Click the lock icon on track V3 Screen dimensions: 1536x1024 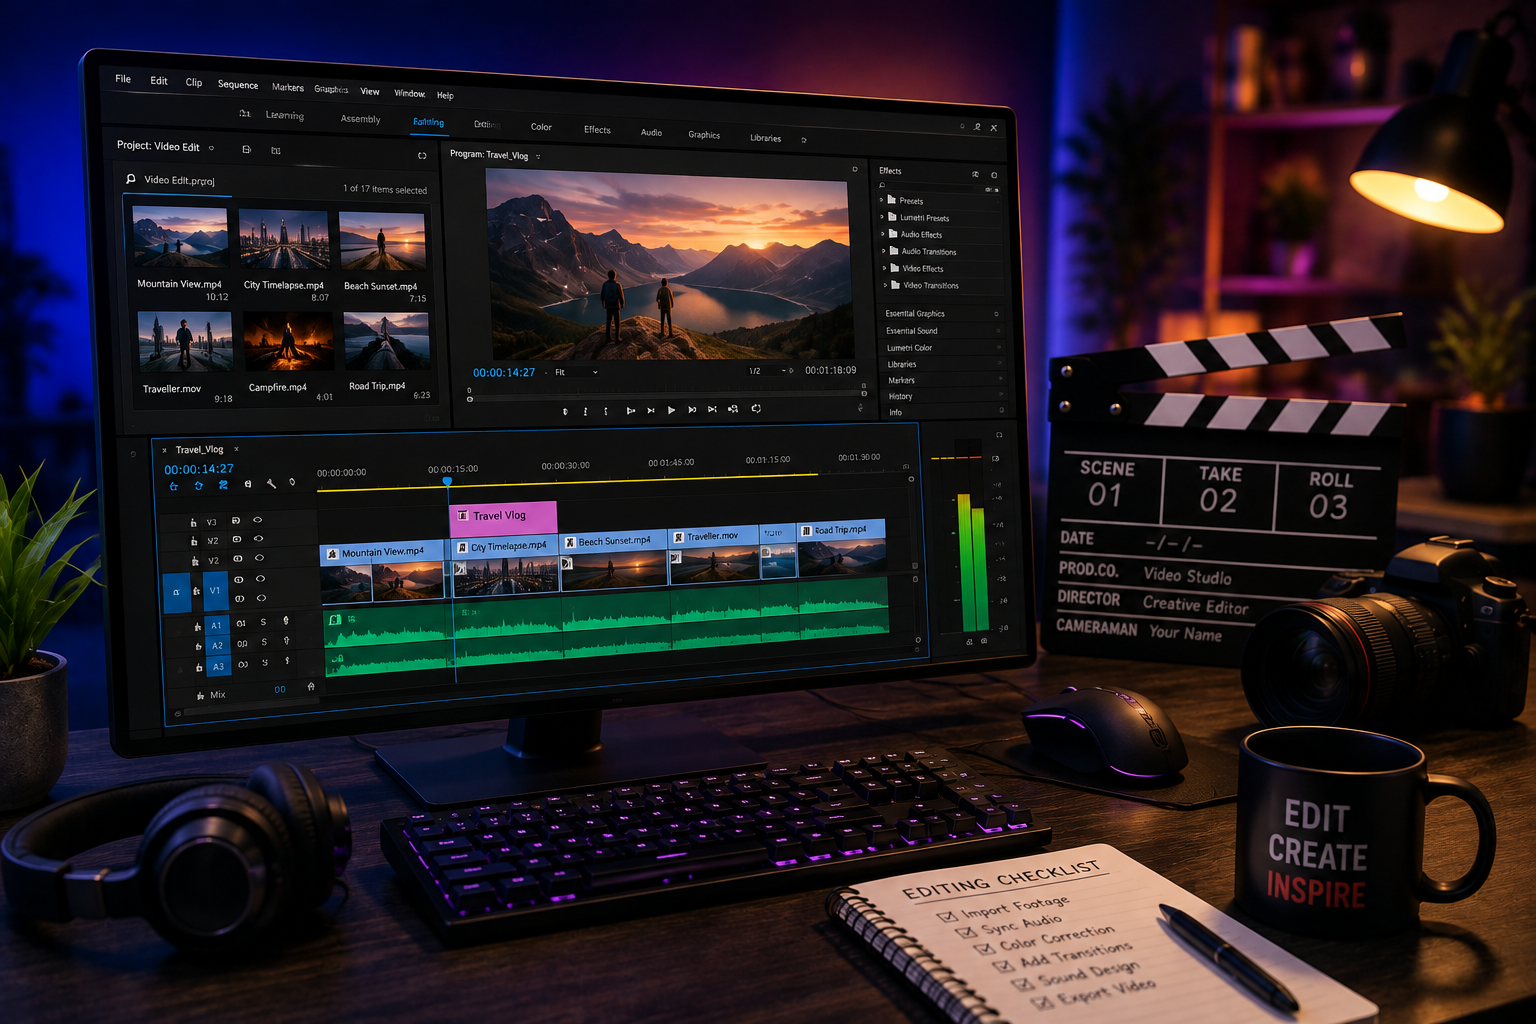click(x=193, y=522)
